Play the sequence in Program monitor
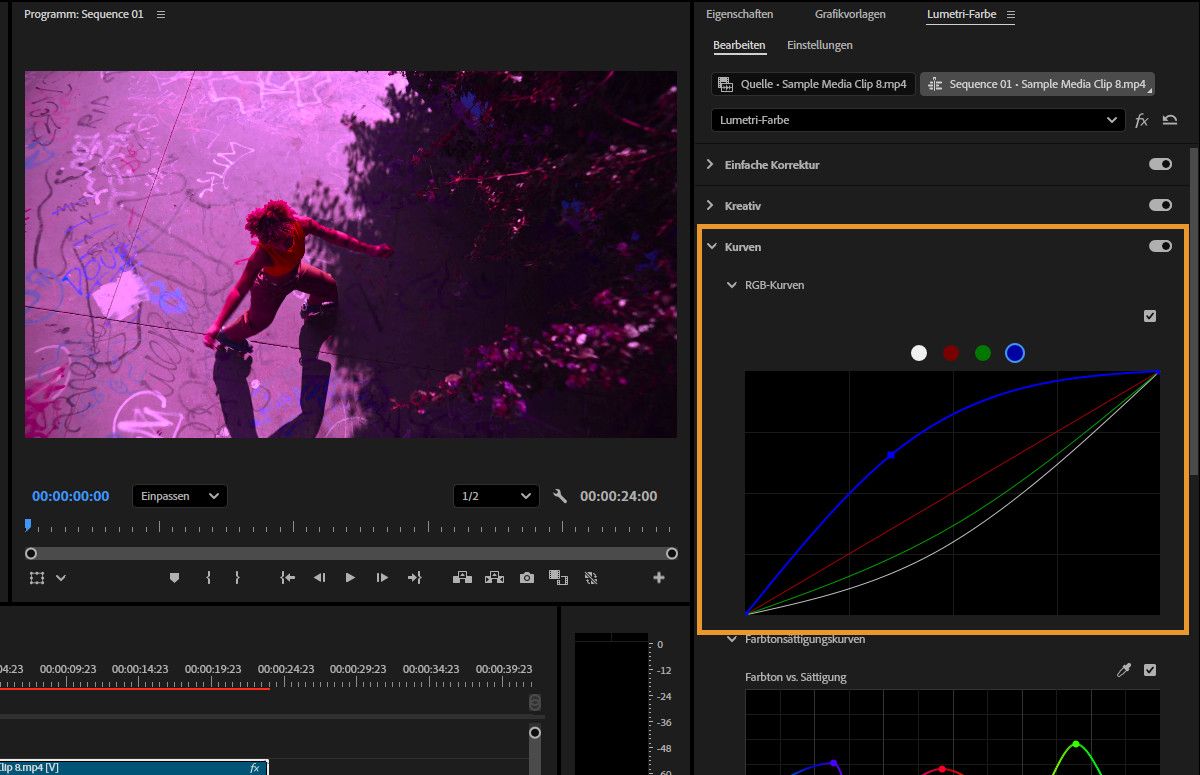Screen dimensions: 1200x775 pyautogui.click(x=350, y=578)
